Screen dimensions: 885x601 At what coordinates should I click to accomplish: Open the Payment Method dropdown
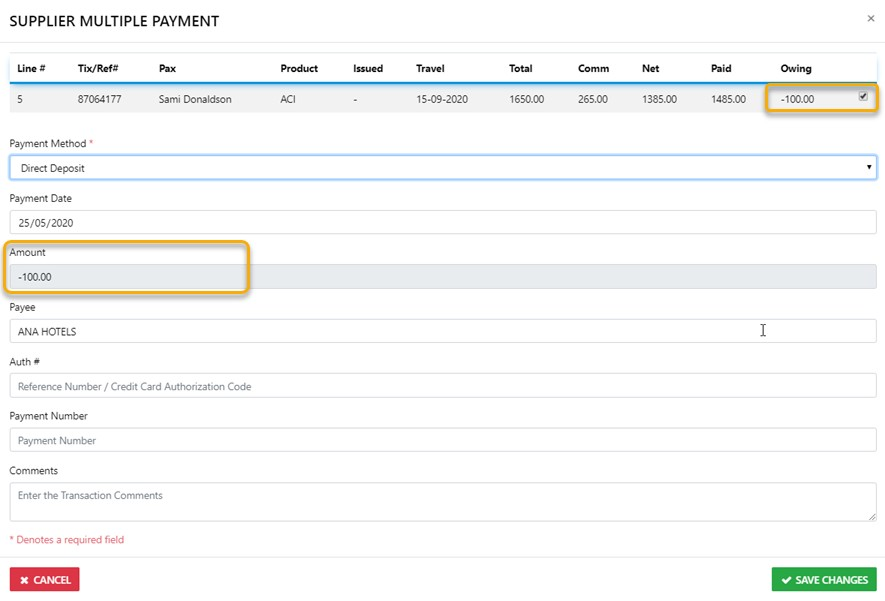pos(442,168)
